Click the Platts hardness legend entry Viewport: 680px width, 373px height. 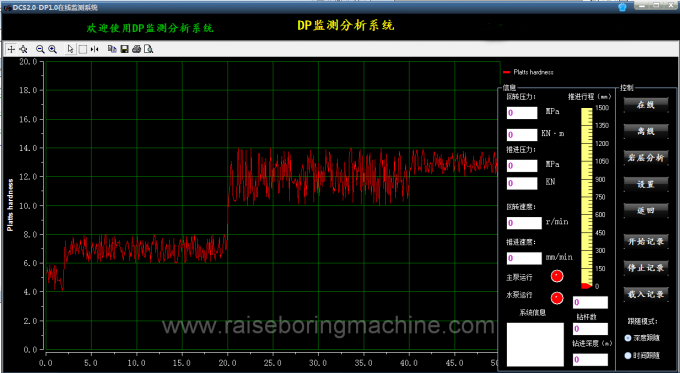coord(528,72)
